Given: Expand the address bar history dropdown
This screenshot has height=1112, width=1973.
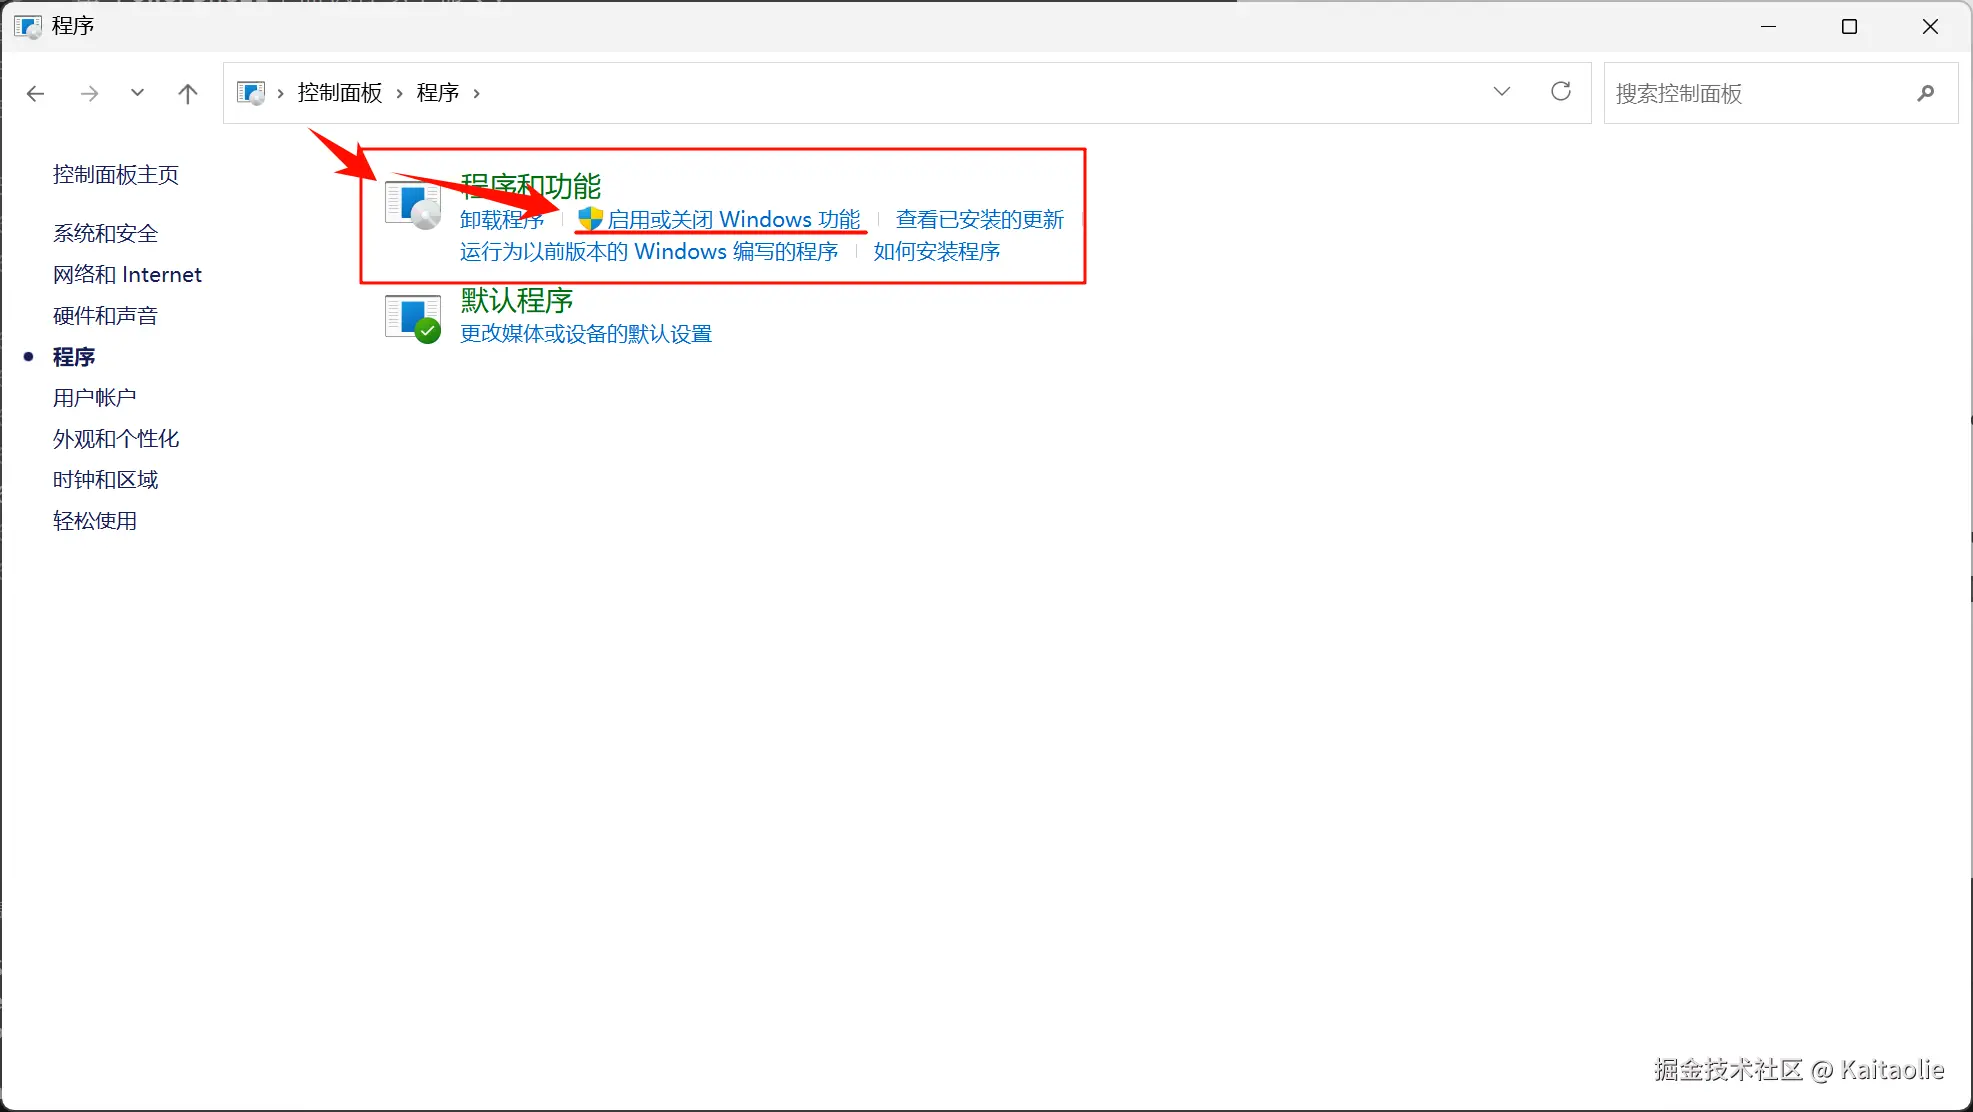Looking at the screenshot, I should [1501, 92].
